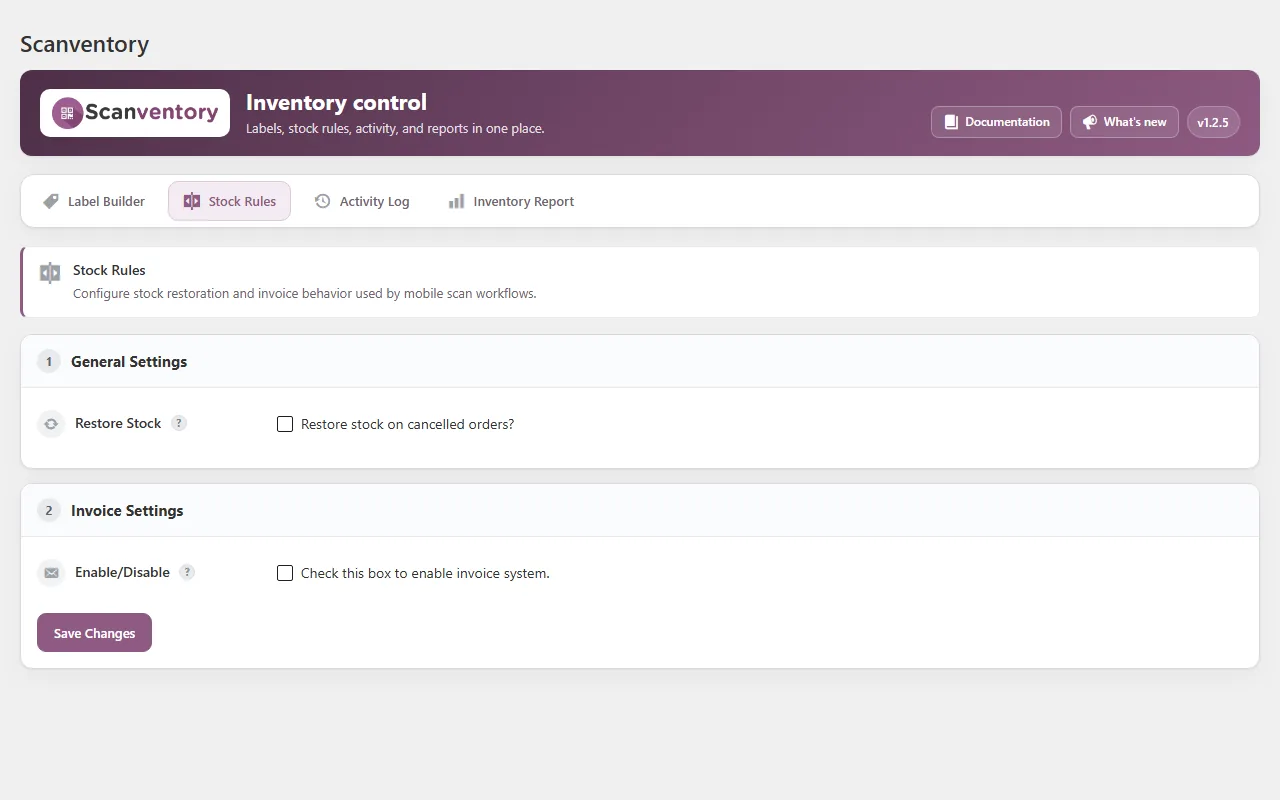Screen dimensions: 1280x800
Task: Open the help tooltip for Enable/Disable
Action: click(x=187, y=572)
